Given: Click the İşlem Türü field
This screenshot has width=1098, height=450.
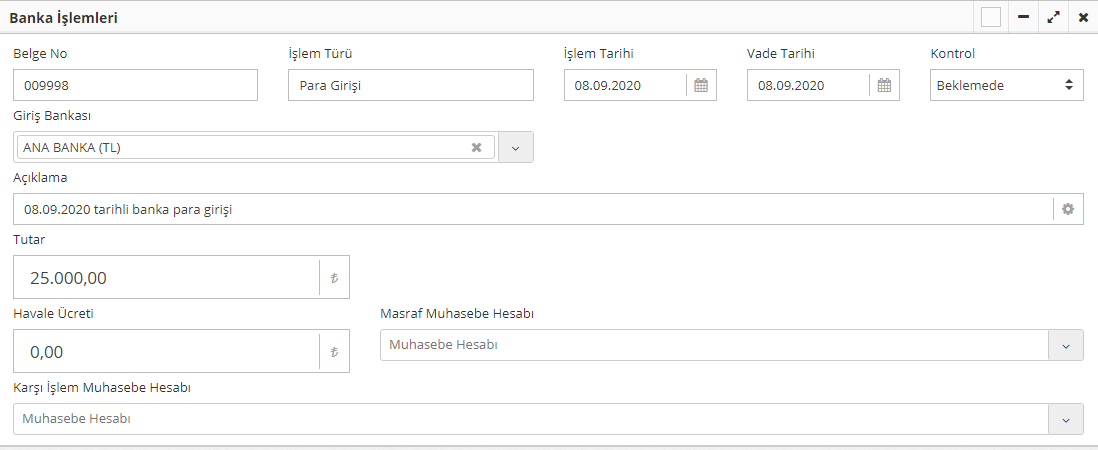Looking at the screenshot, I should pyautogui.click(x=410, y=86).
